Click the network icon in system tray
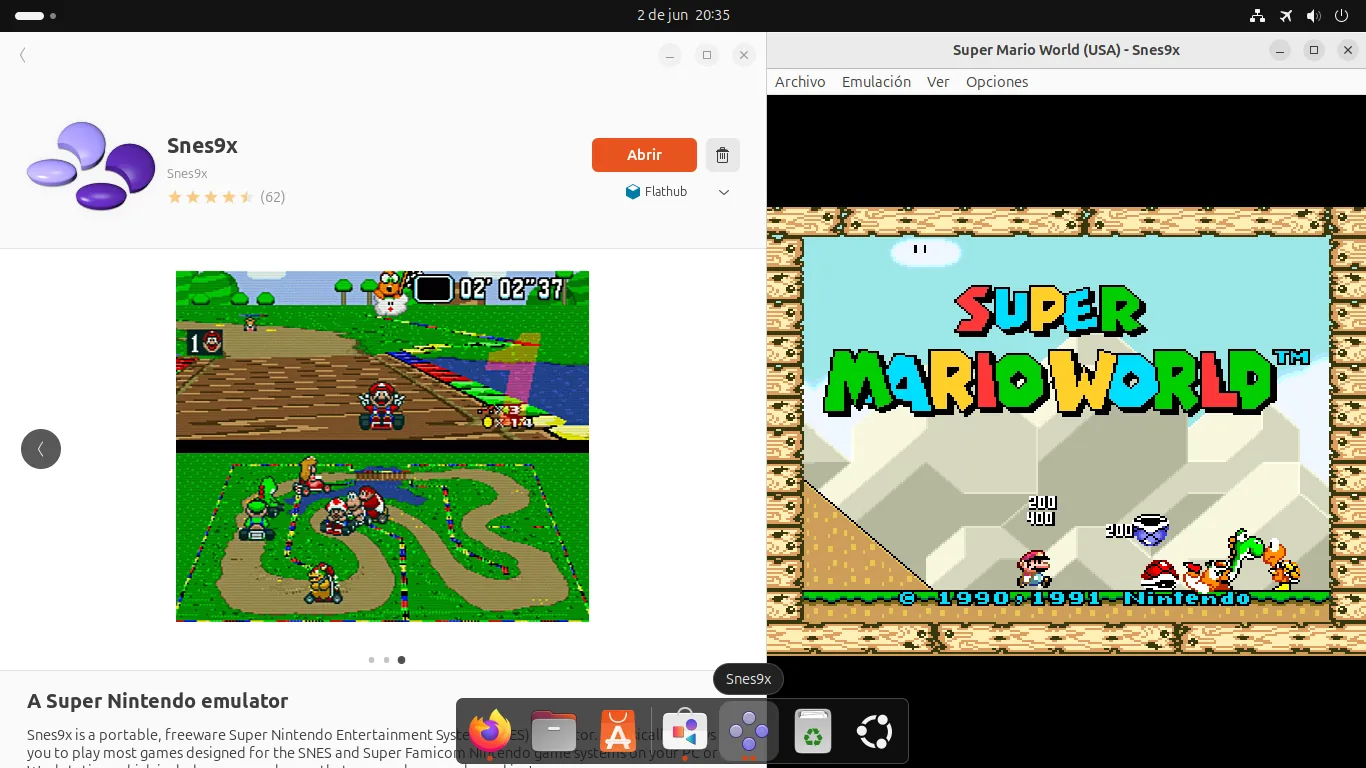Screen dimensions: 1366x768 (1258, 15)
